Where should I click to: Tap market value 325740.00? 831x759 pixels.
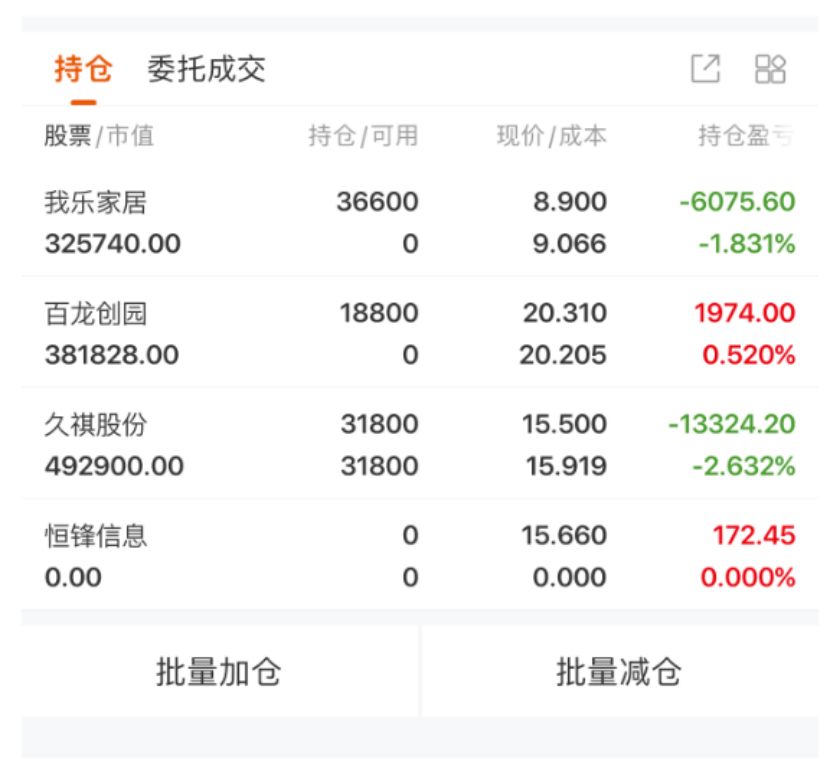[x=113, y=244]
